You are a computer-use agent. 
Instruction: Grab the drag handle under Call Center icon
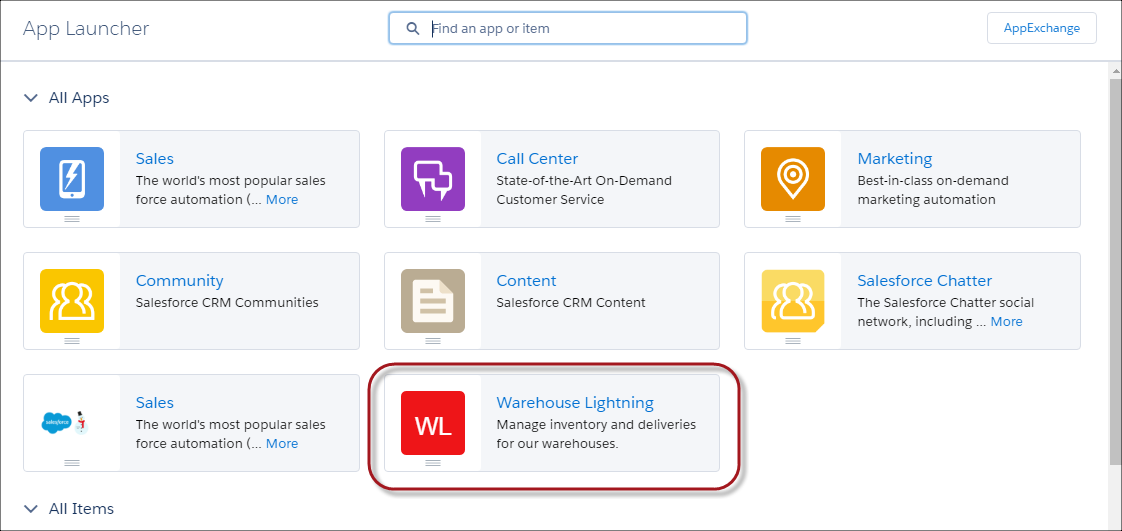tap(433, 218)
